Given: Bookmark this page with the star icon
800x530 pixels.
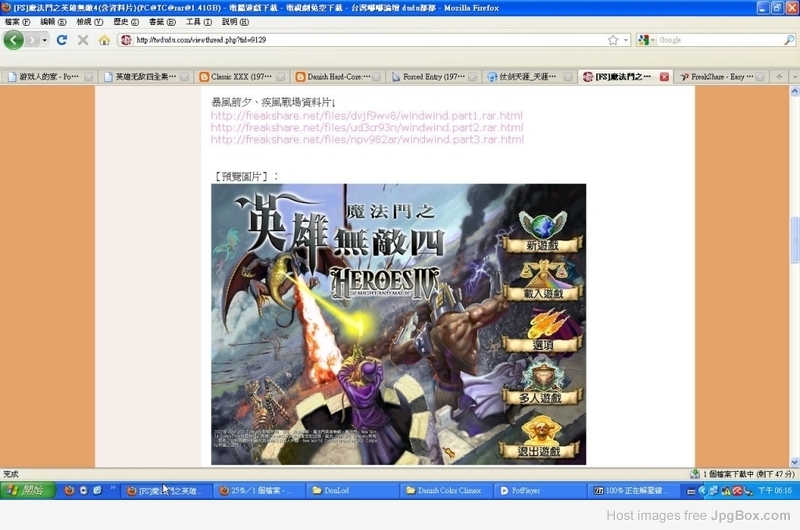Looking at the screenshot, I should click(613, 40).
